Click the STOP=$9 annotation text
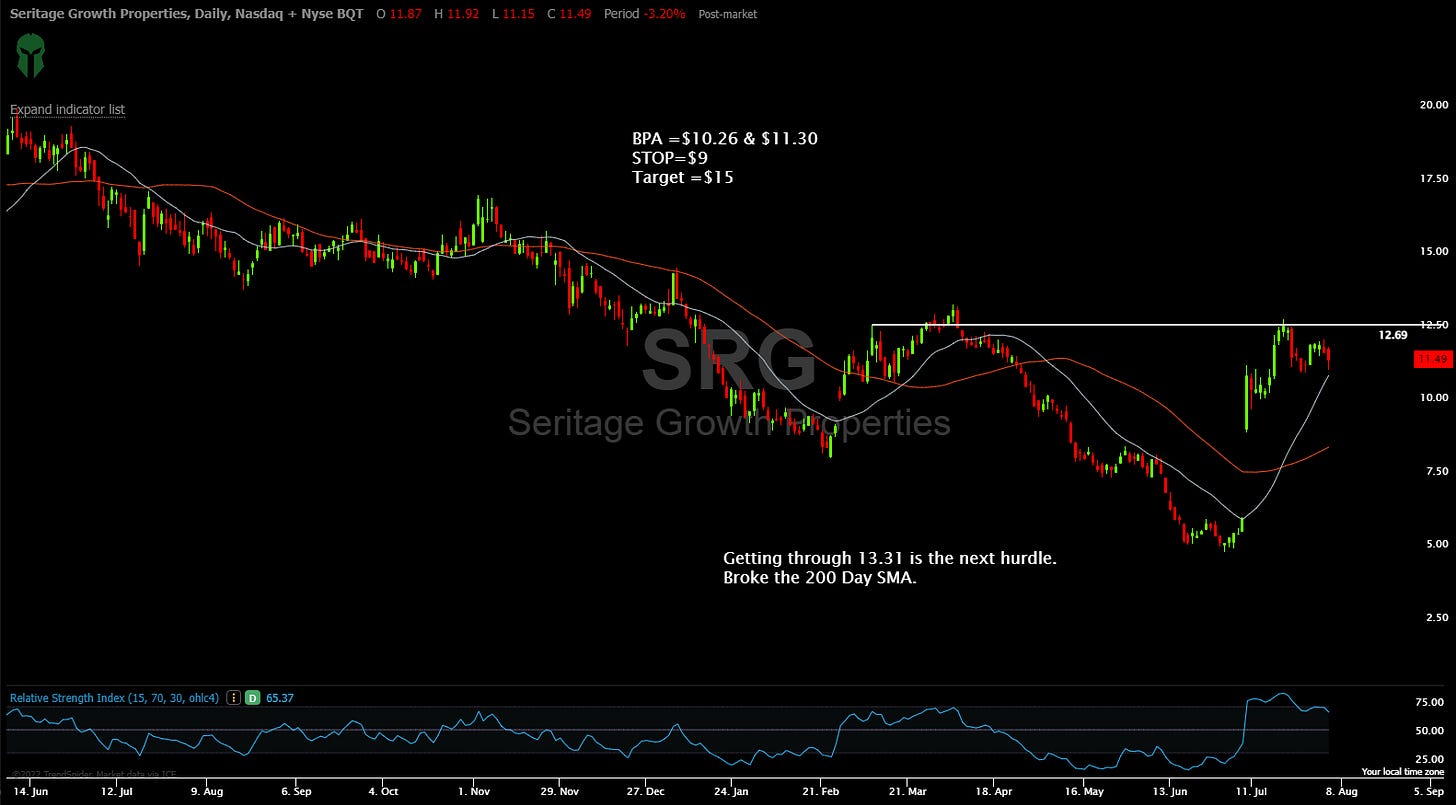 click(x=669, y=158)
